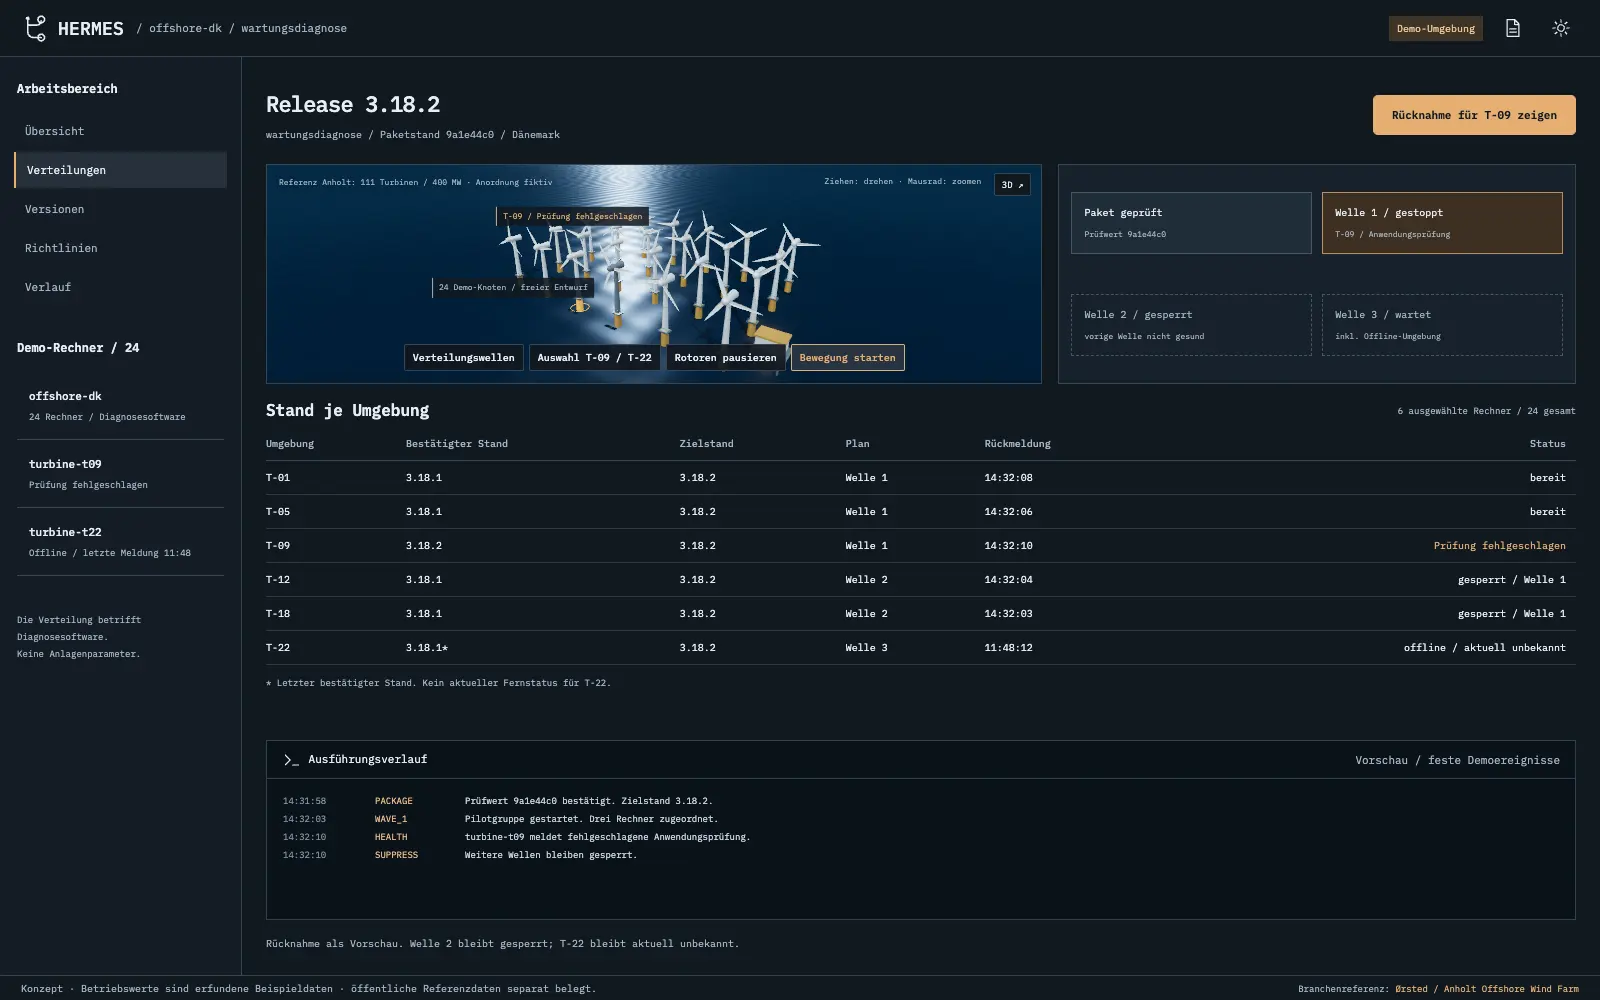This screenshot has width=1600, height=1000.
Task: Select turbine-t09 machine entry
Action: 120,474
